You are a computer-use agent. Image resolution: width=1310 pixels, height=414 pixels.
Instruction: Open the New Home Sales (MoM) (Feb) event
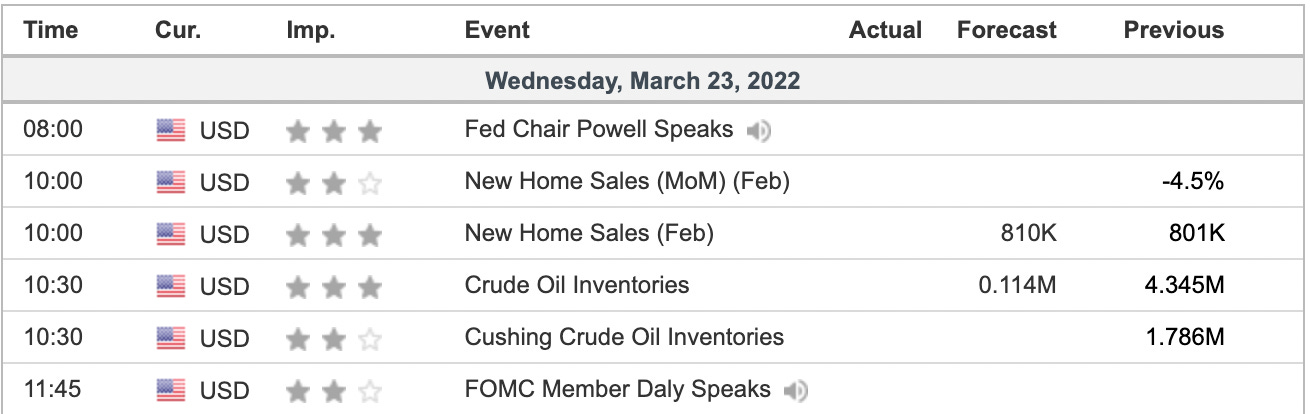(627, 182)
